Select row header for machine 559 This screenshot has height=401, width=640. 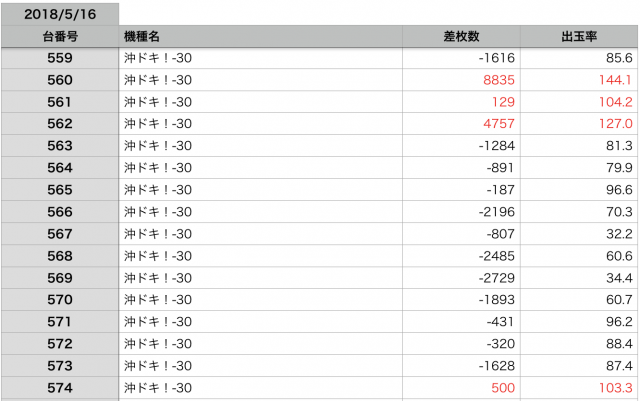pos(59,58)
